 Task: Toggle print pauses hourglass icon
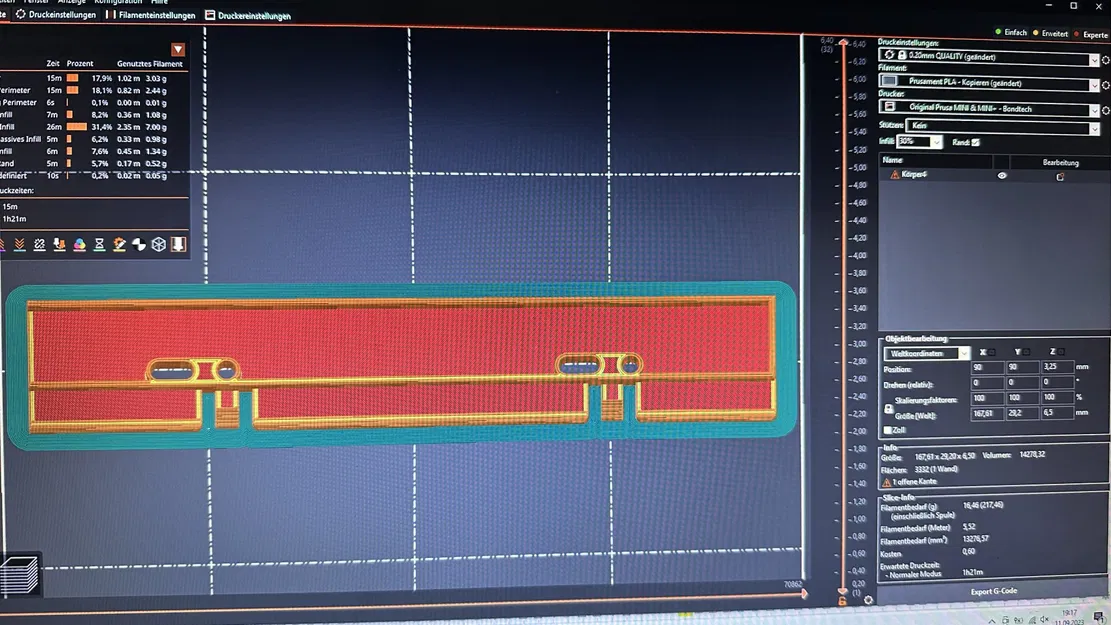99,244
